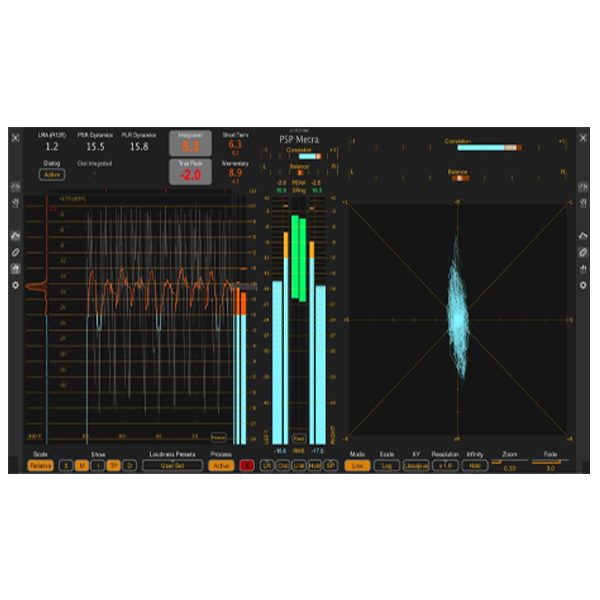This screenshot has height=600, width=600.
Task: Click the clipboard icon on left sidebar
Action: click(16, 268)
